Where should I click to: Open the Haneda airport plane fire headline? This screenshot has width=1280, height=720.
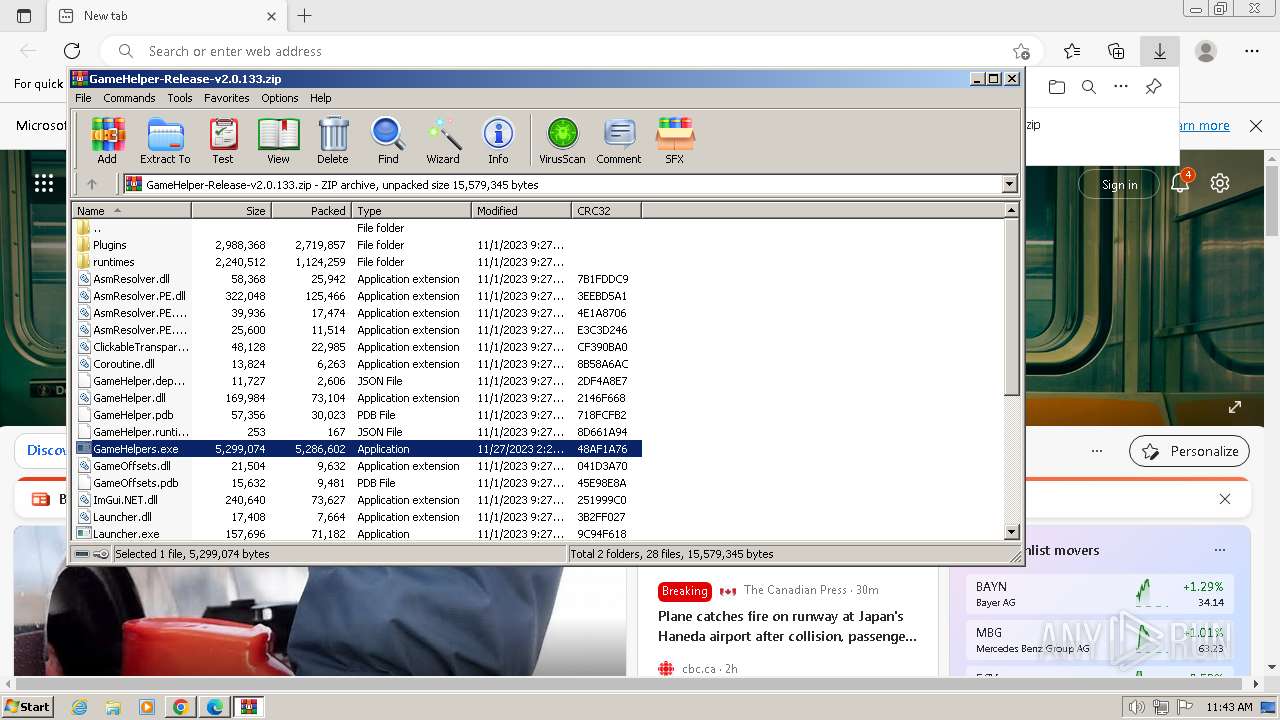click(787, 626)
